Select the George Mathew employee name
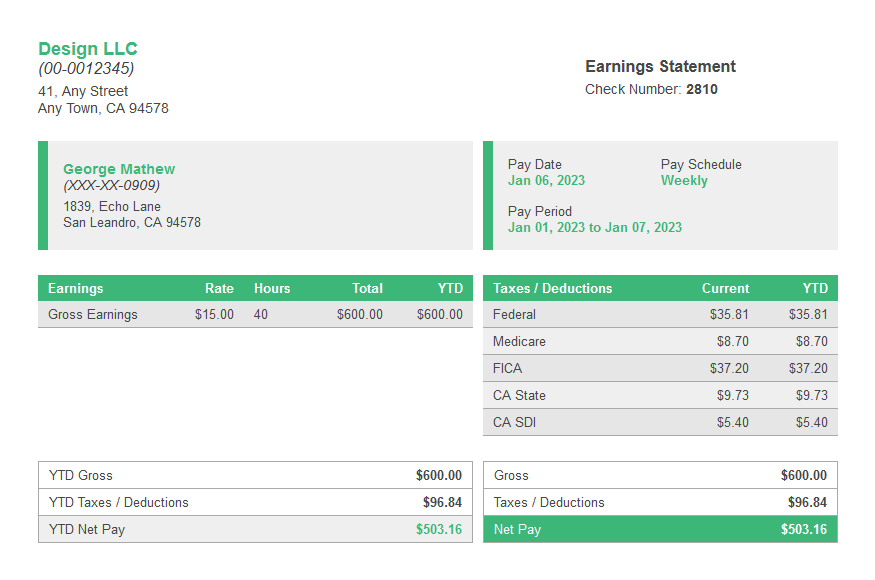Screen dimensions: 875x580 [118, 169]
